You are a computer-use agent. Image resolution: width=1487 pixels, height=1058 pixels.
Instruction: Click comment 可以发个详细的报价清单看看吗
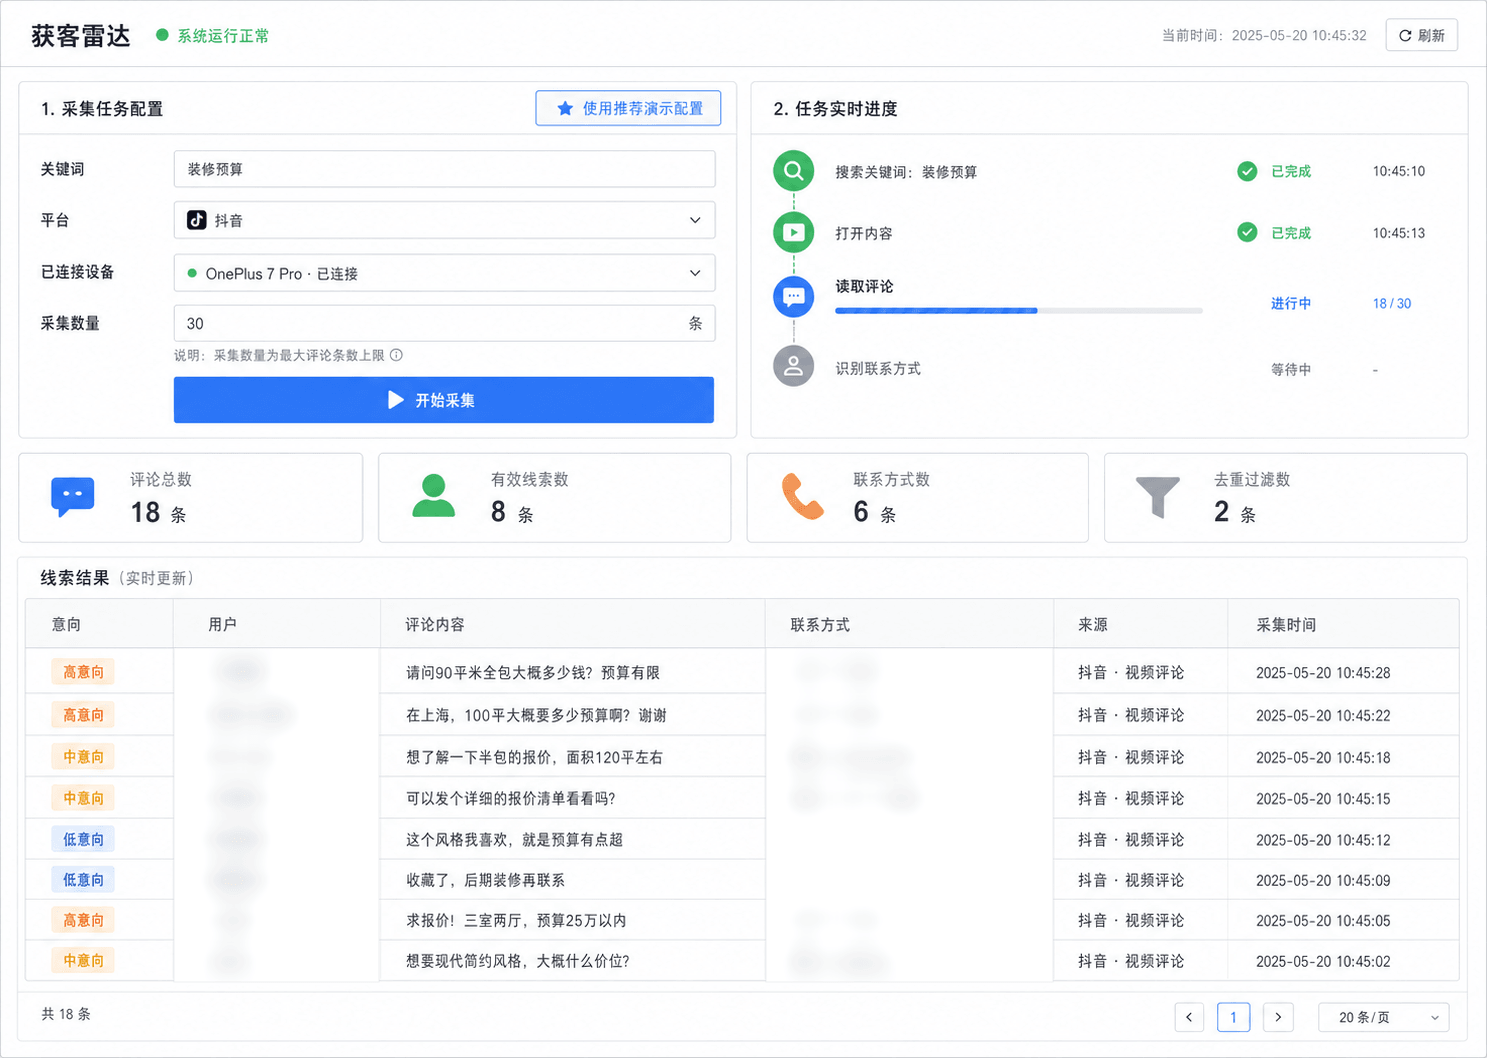[x=510, y=799]
